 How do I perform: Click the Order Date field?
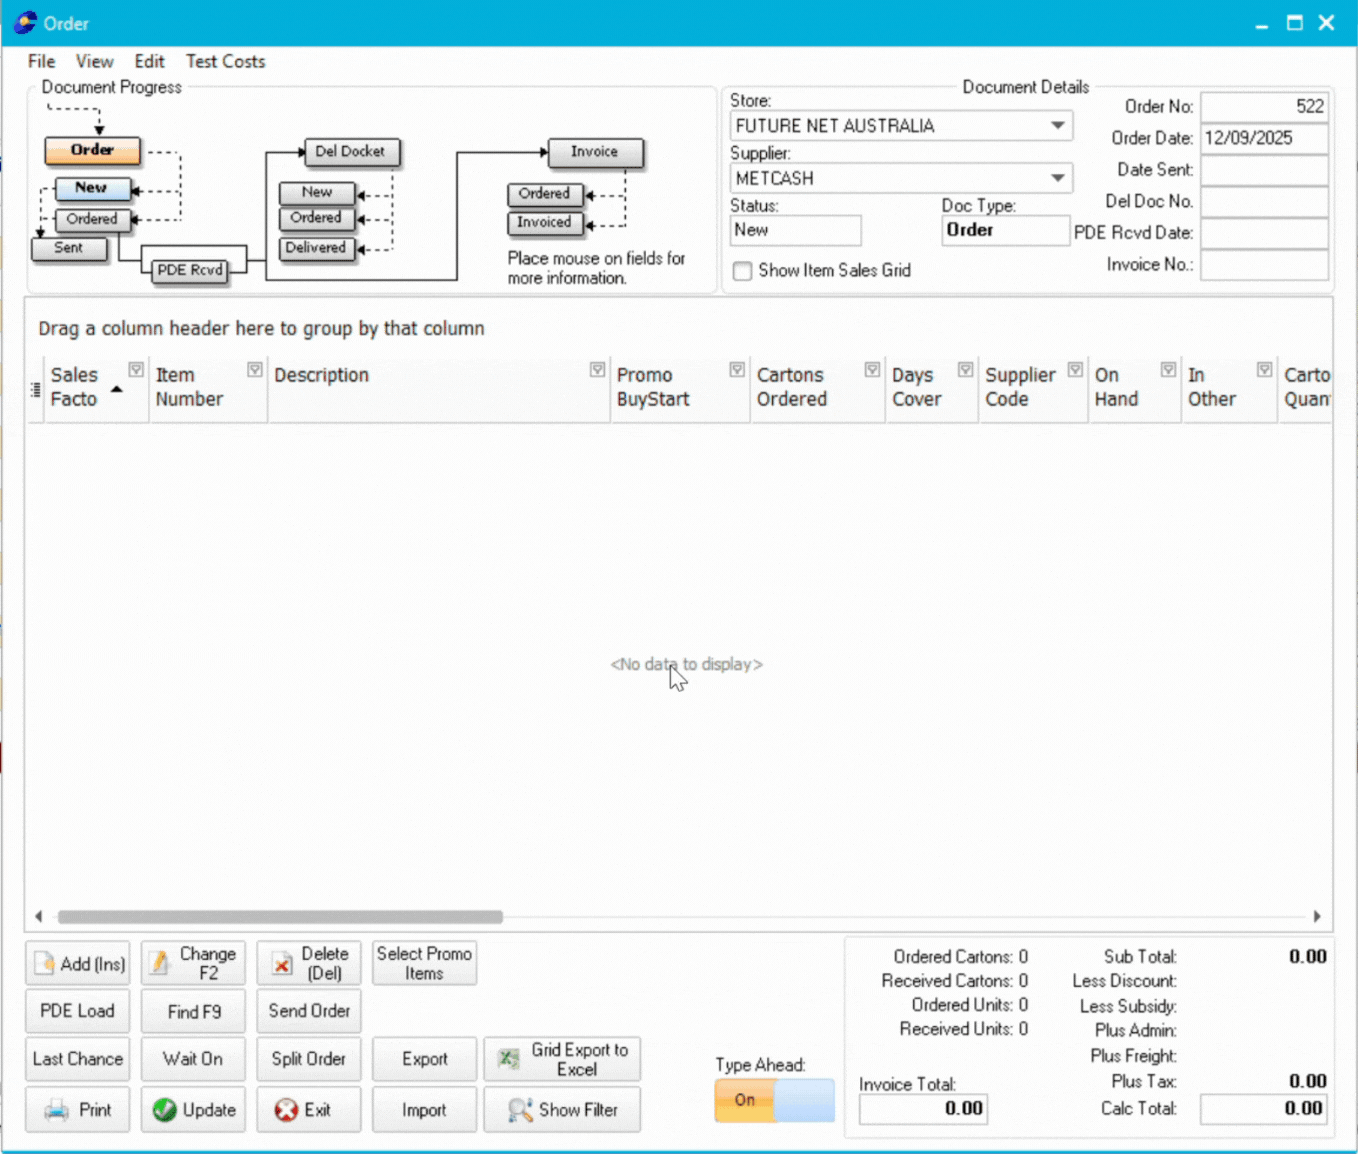(x=1263, y=138)
